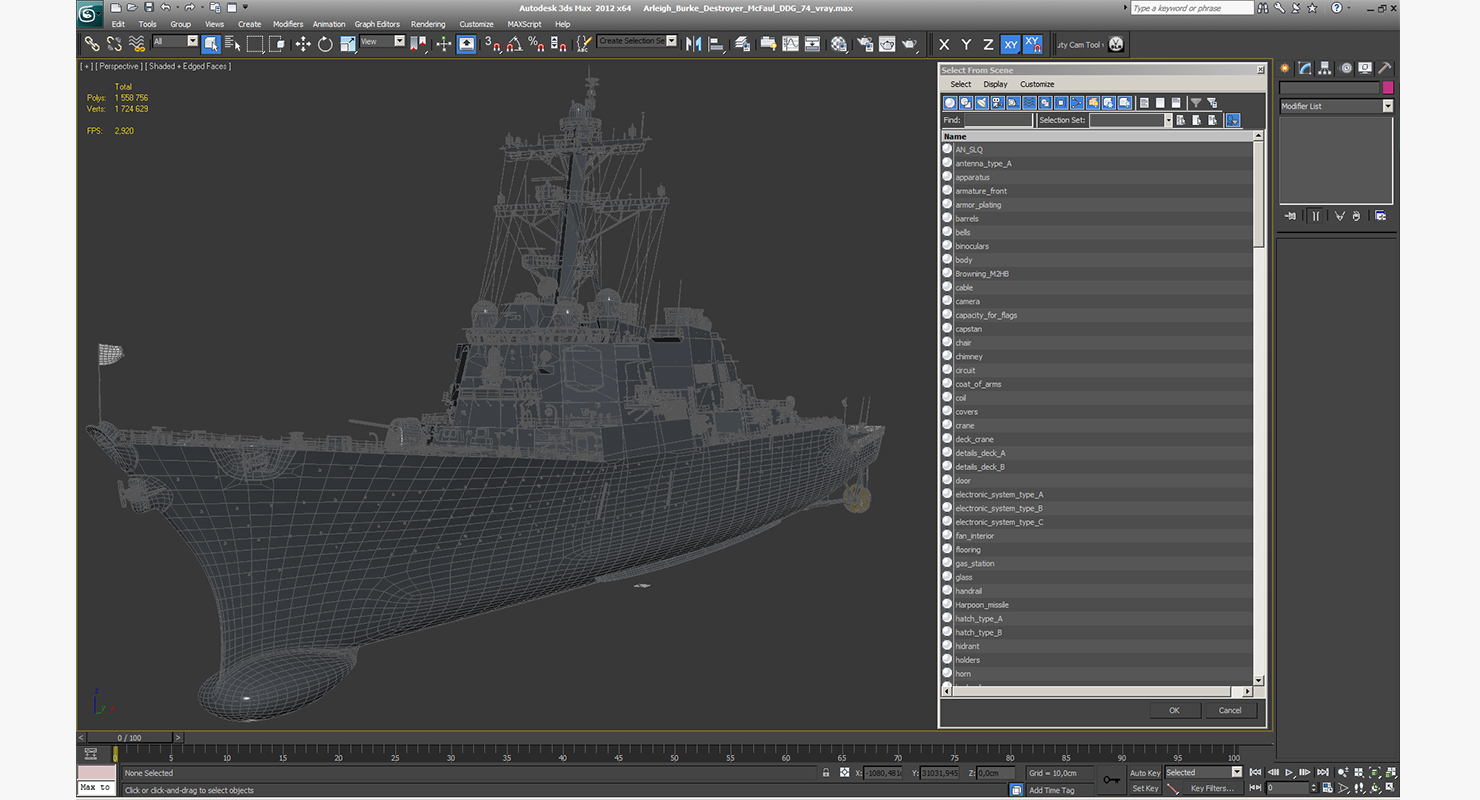Toggle Angle Snap button
This screenshot has height=800, width=1480.
(x=514, y=44)
